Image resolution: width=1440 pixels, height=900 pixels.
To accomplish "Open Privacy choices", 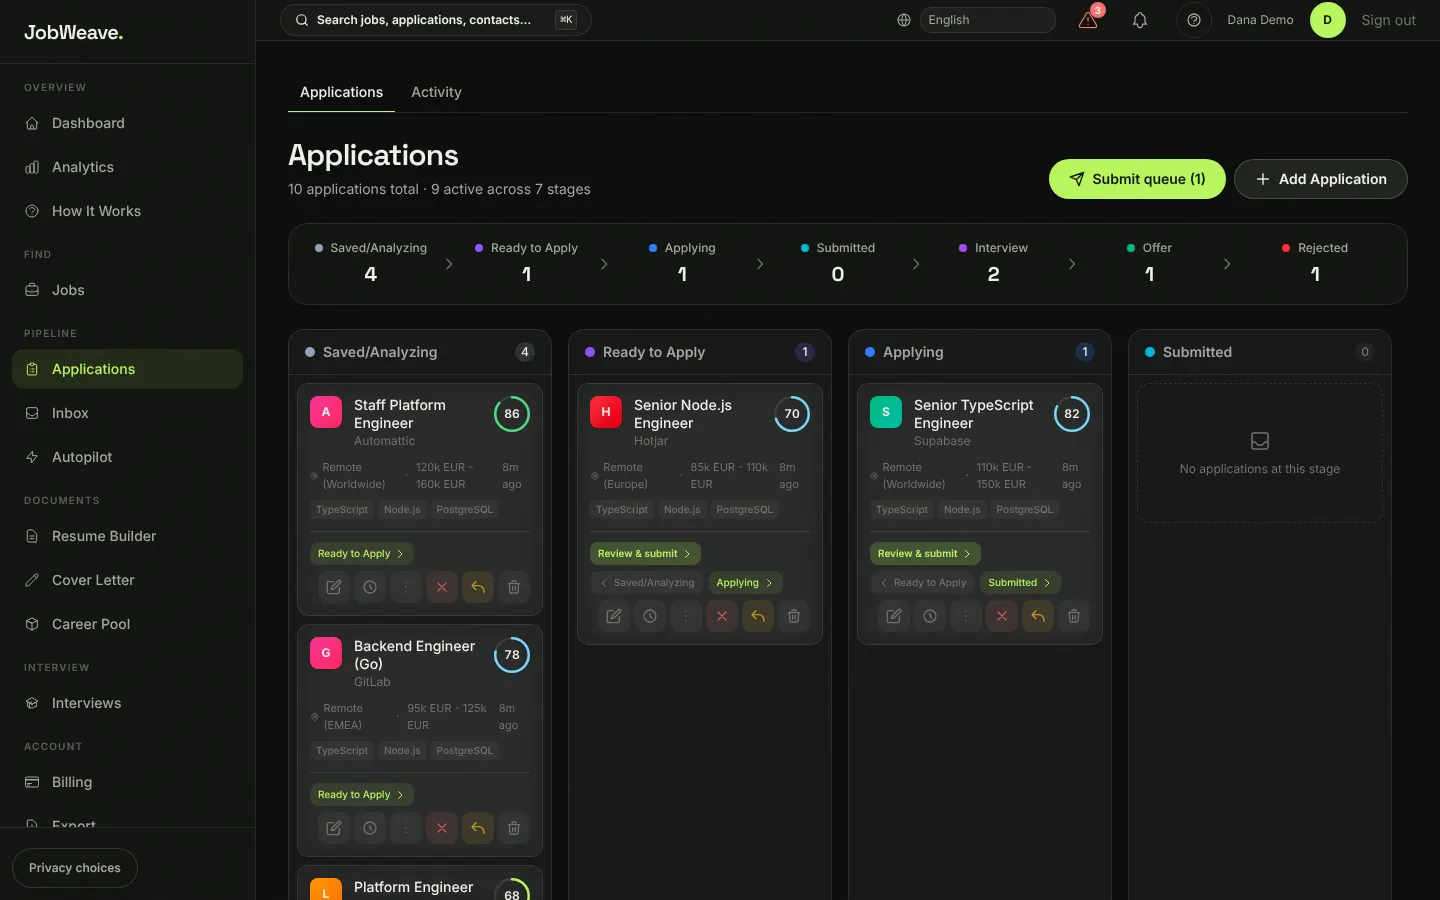I will (x=75, y=868).
